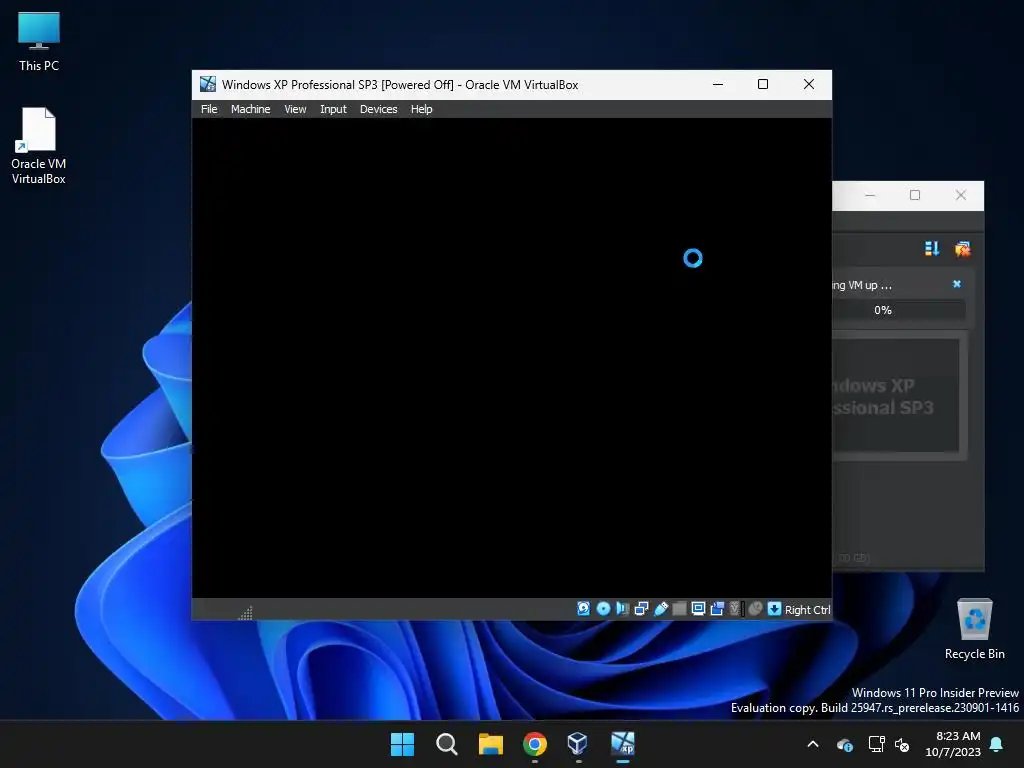Image resolution: width=1024 pixels, height=768 pixels.
Task: Click the Right Ctrl host key label
Action: 807,609
